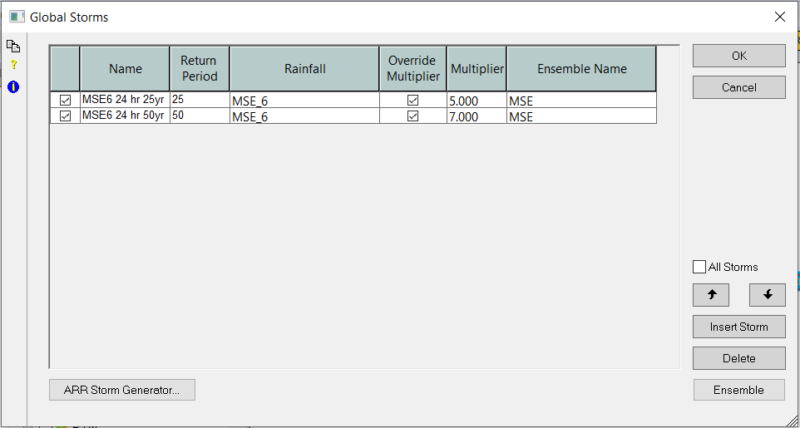Move storm up with up arrow button
Viewport: 800px width, 428px height.
click(x=711, y=295)
